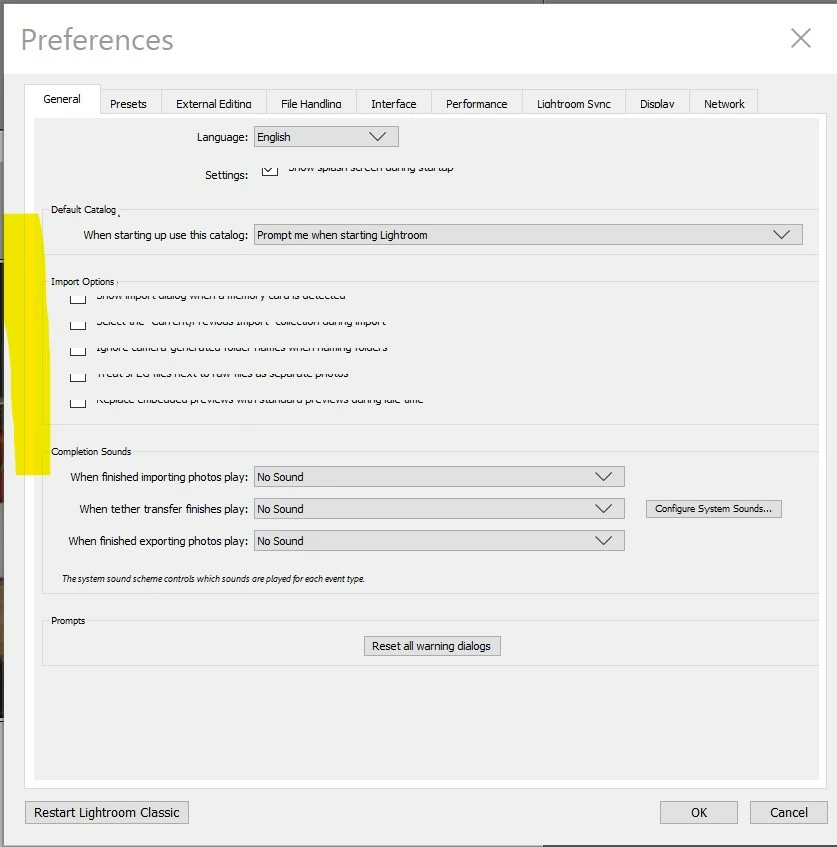The image size is (837, 847).
Task: Open the finished importing photos sound dropdown
Action: coord(439,477)
